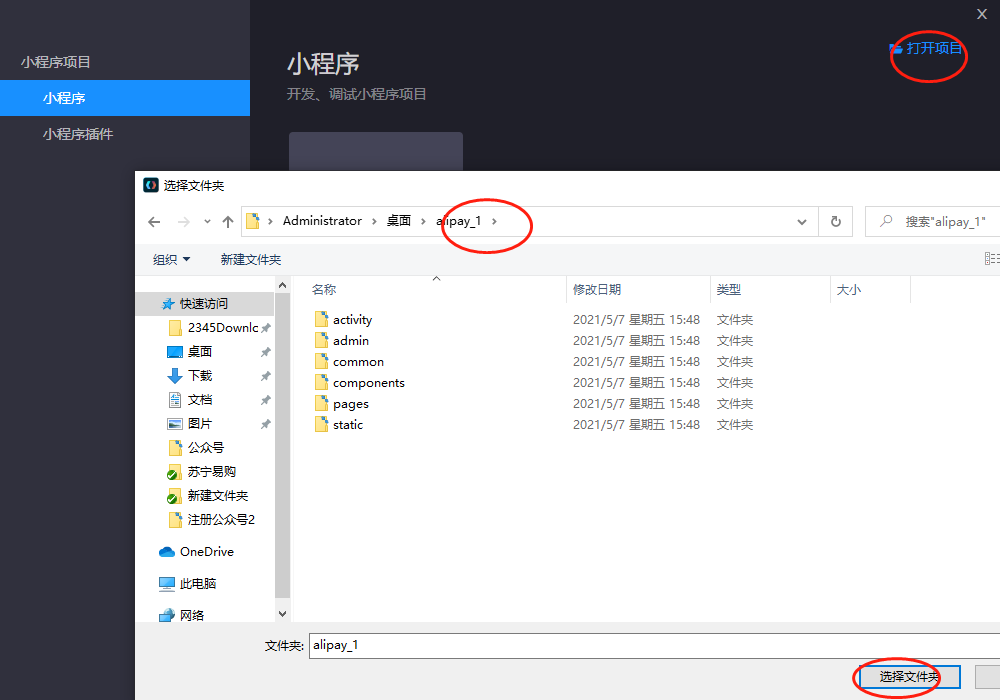Open the address bar history dropdown
The width and height of the screenshot is (1000, 700).
coord(802,222)
